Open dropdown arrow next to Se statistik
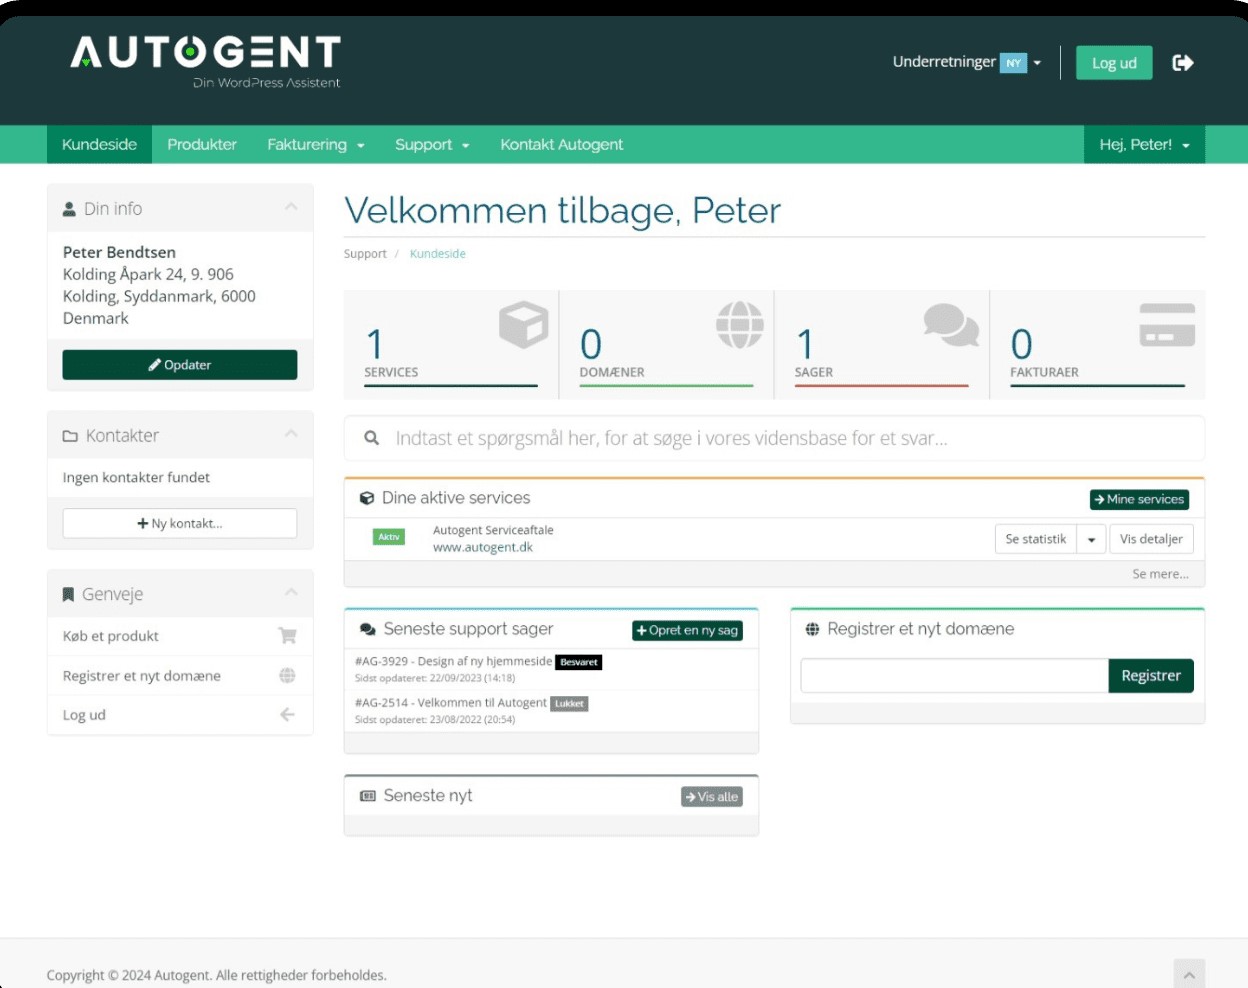 1092,539
